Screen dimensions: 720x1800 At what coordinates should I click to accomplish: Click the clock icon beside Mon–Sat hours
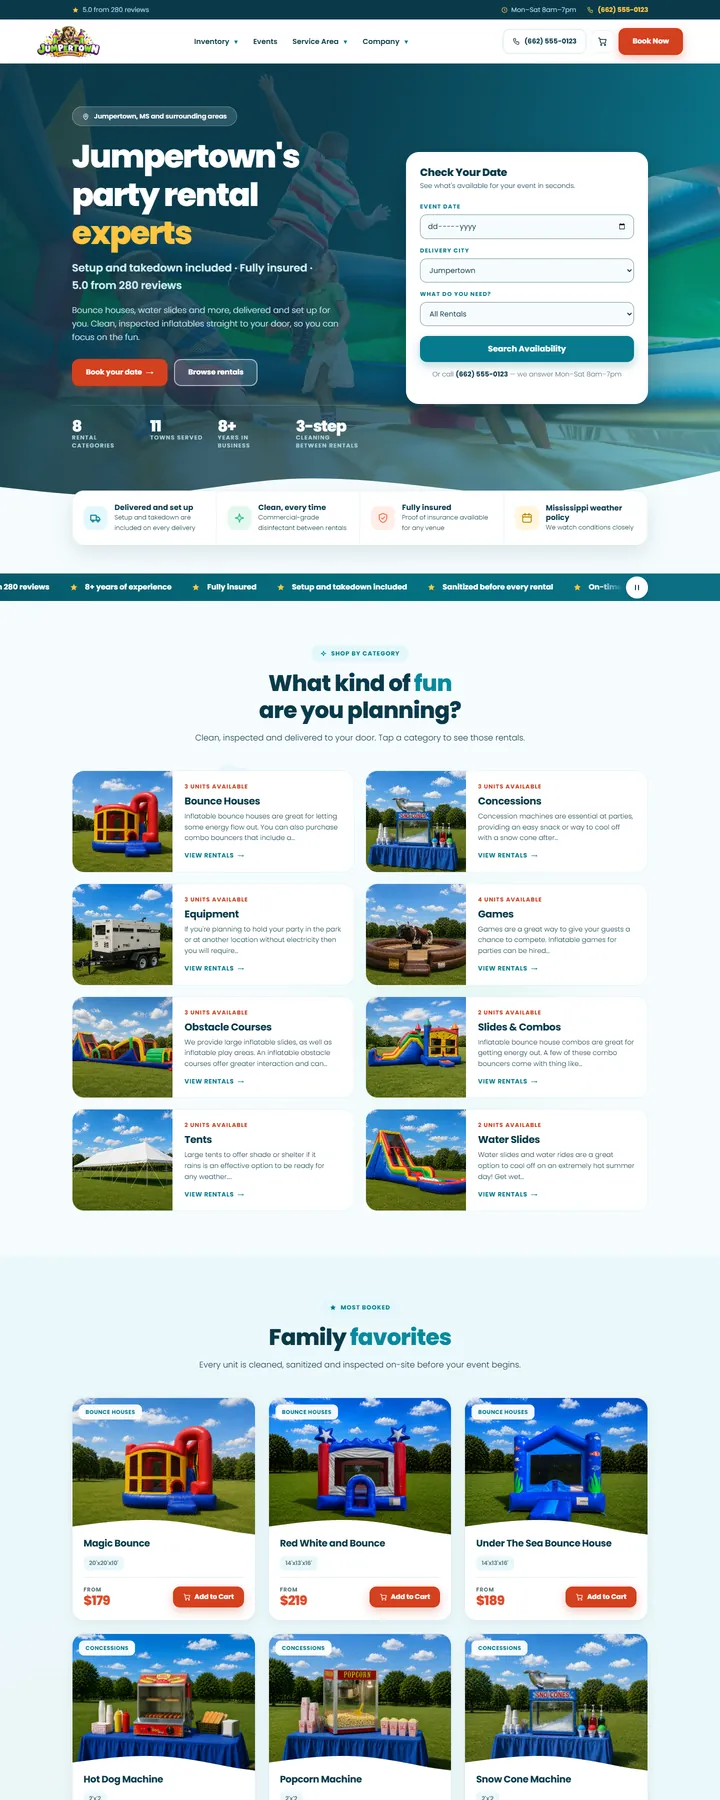point(504,10)
